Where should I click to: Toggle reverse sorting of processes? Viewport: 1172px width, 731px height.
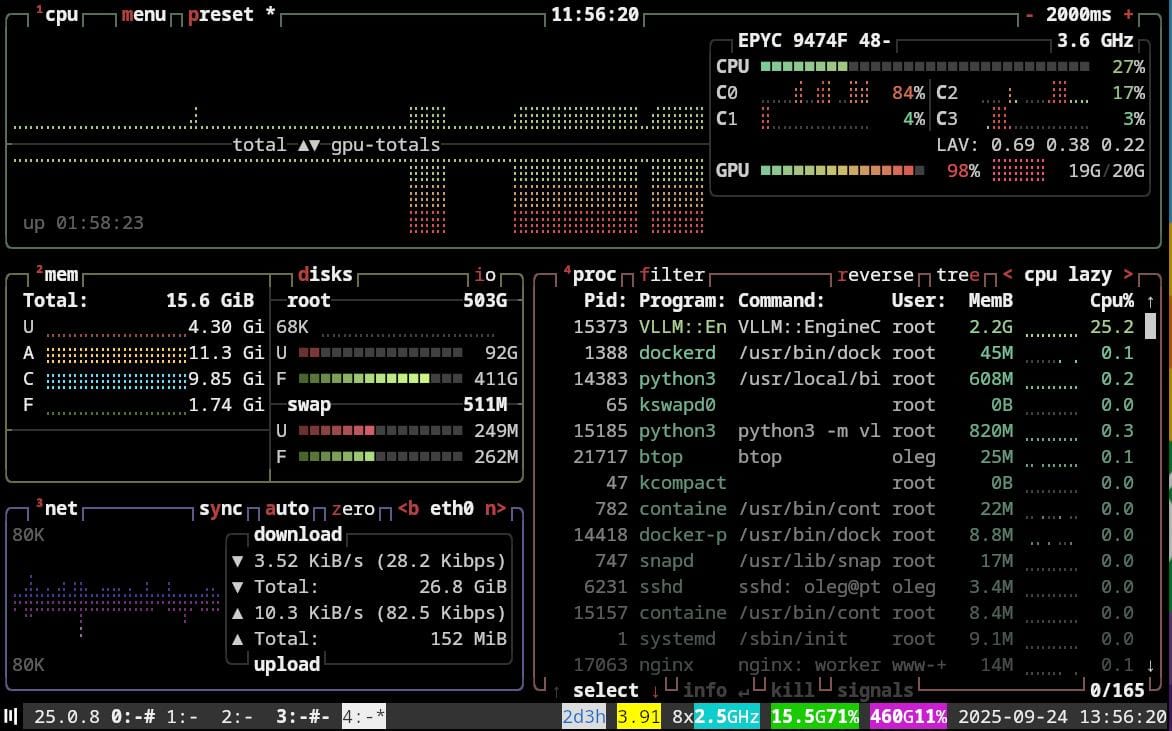tap(875, 275)
